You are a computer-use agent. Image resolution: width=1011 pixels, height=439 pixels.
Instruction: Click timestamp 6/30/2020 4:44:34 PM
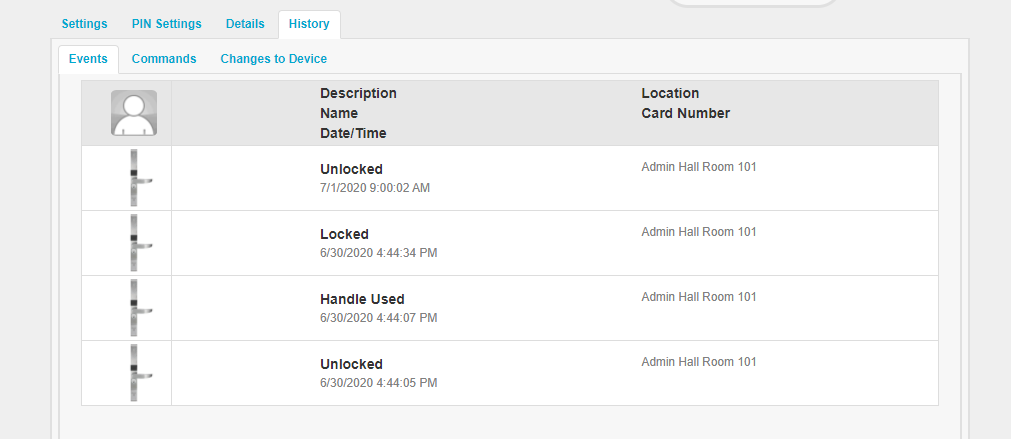click(378, 253)
